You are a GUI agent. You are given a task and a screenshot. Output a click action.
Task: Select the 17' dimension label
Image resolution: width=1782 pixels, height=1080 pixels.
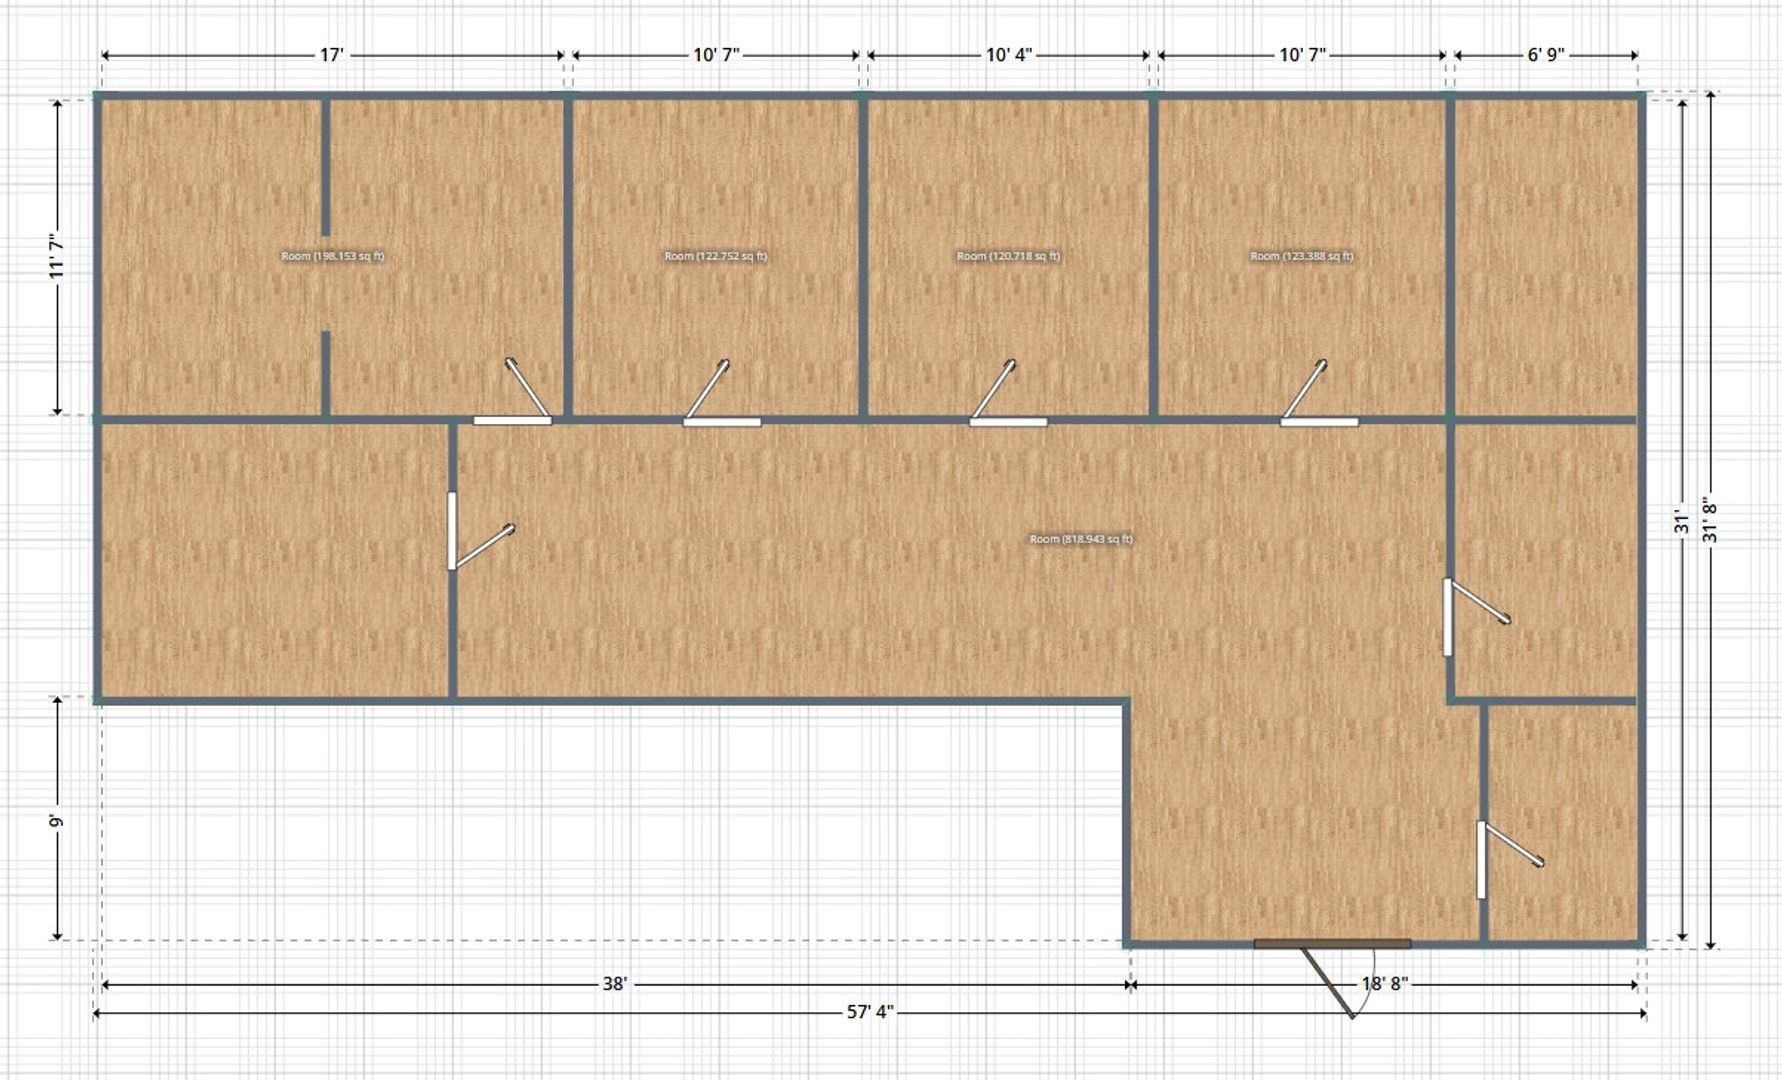click(332, 55)
